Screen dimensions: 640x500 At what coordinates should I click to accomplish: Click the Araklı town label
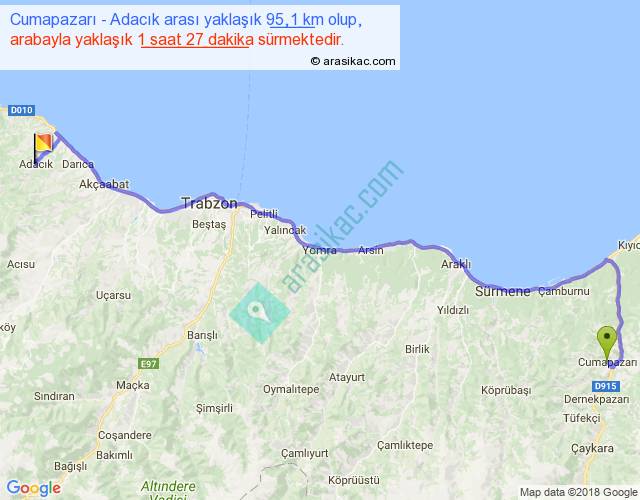pos(455,264)
